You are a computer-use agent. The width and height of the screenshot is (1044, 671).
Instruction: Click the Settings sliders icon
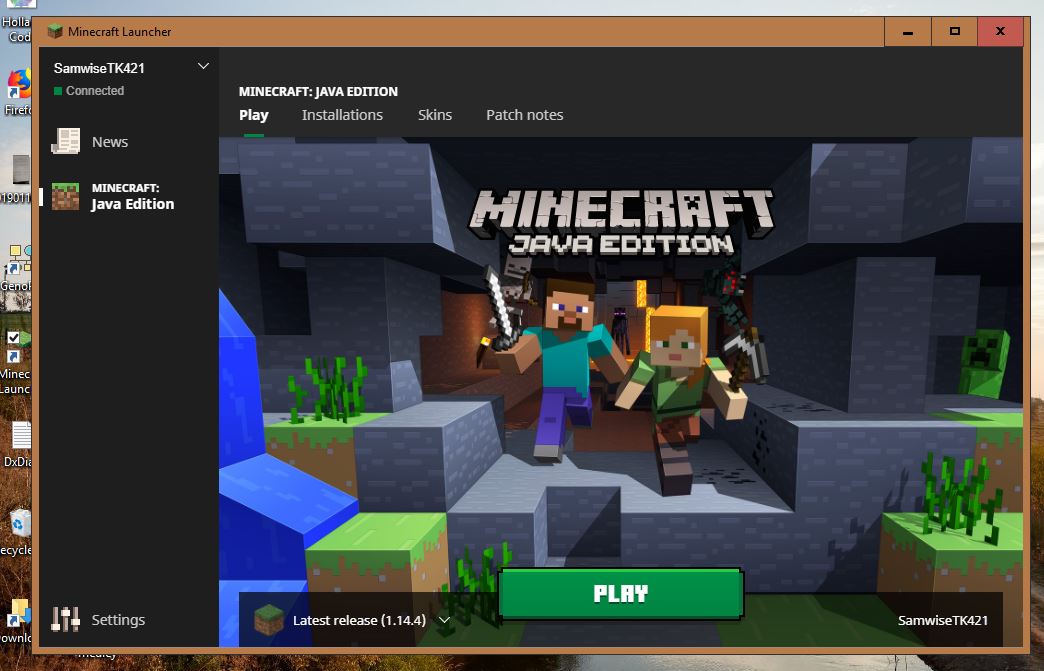point(65,620)
